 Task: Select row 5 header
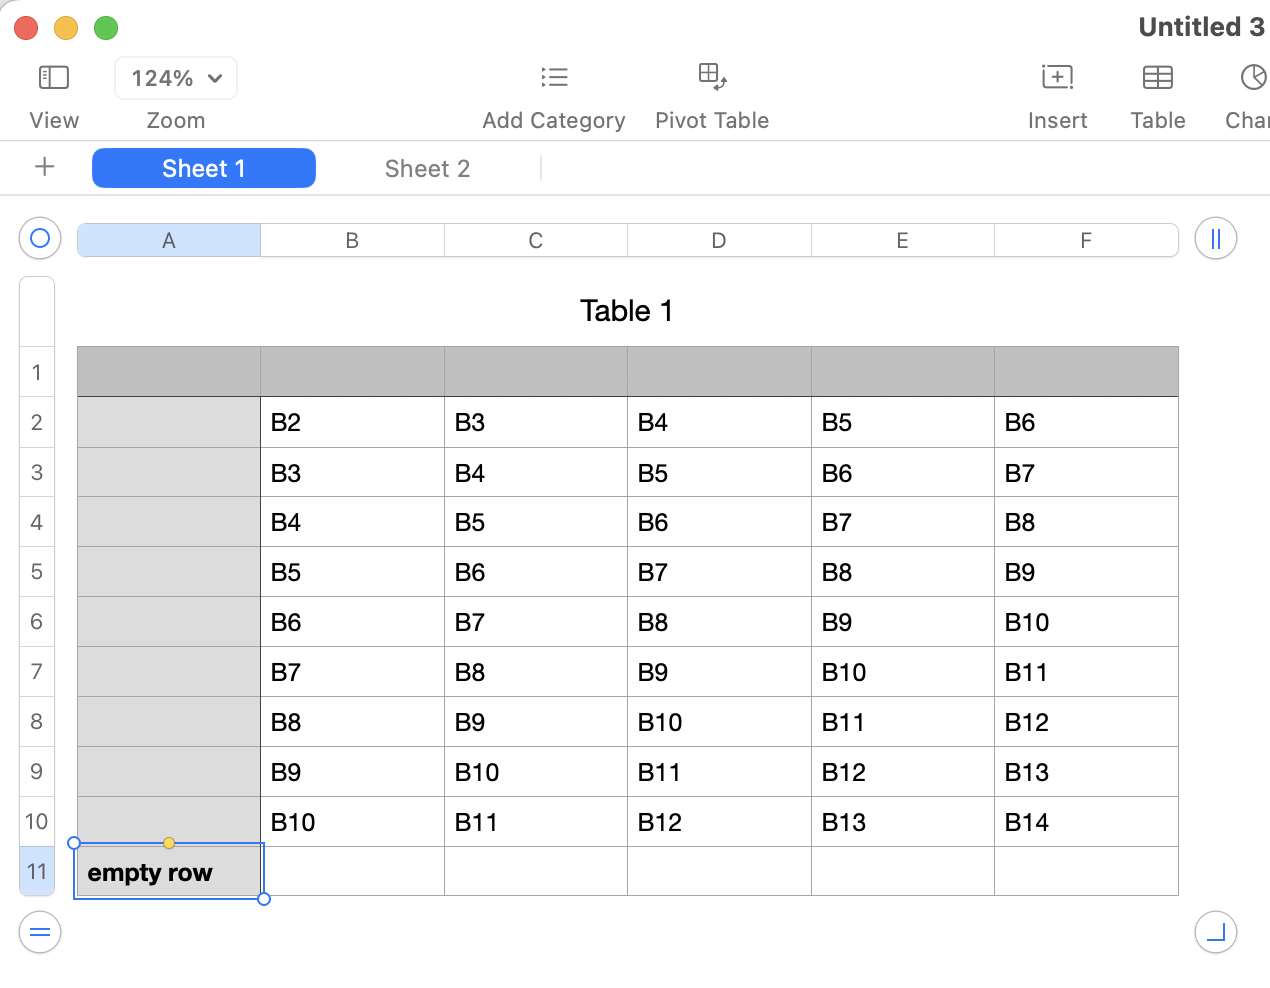pos(37,572)
